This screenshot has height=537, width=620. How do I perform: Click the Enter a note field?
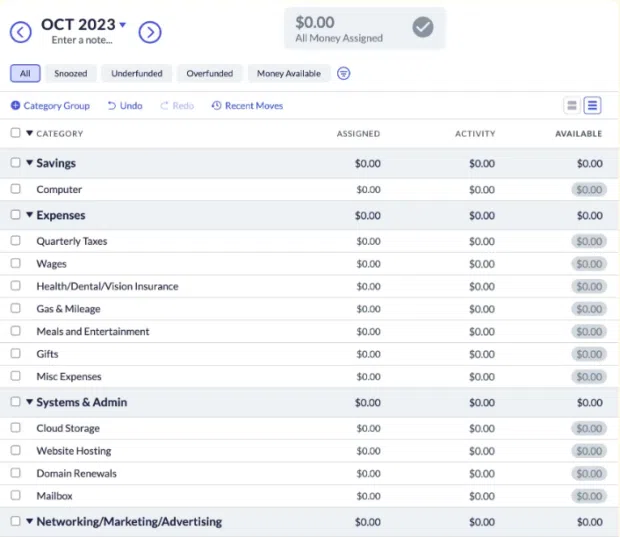[82, 41]
